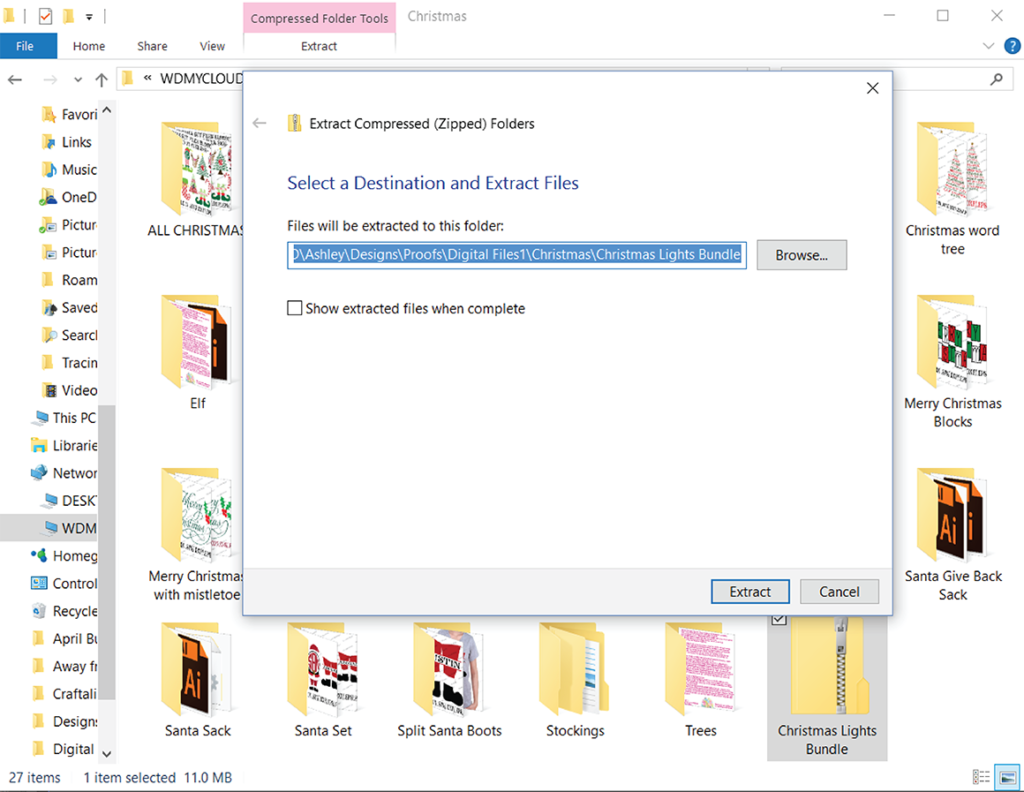
Task: Cancel the extract dialog
Action: [839, 592]
